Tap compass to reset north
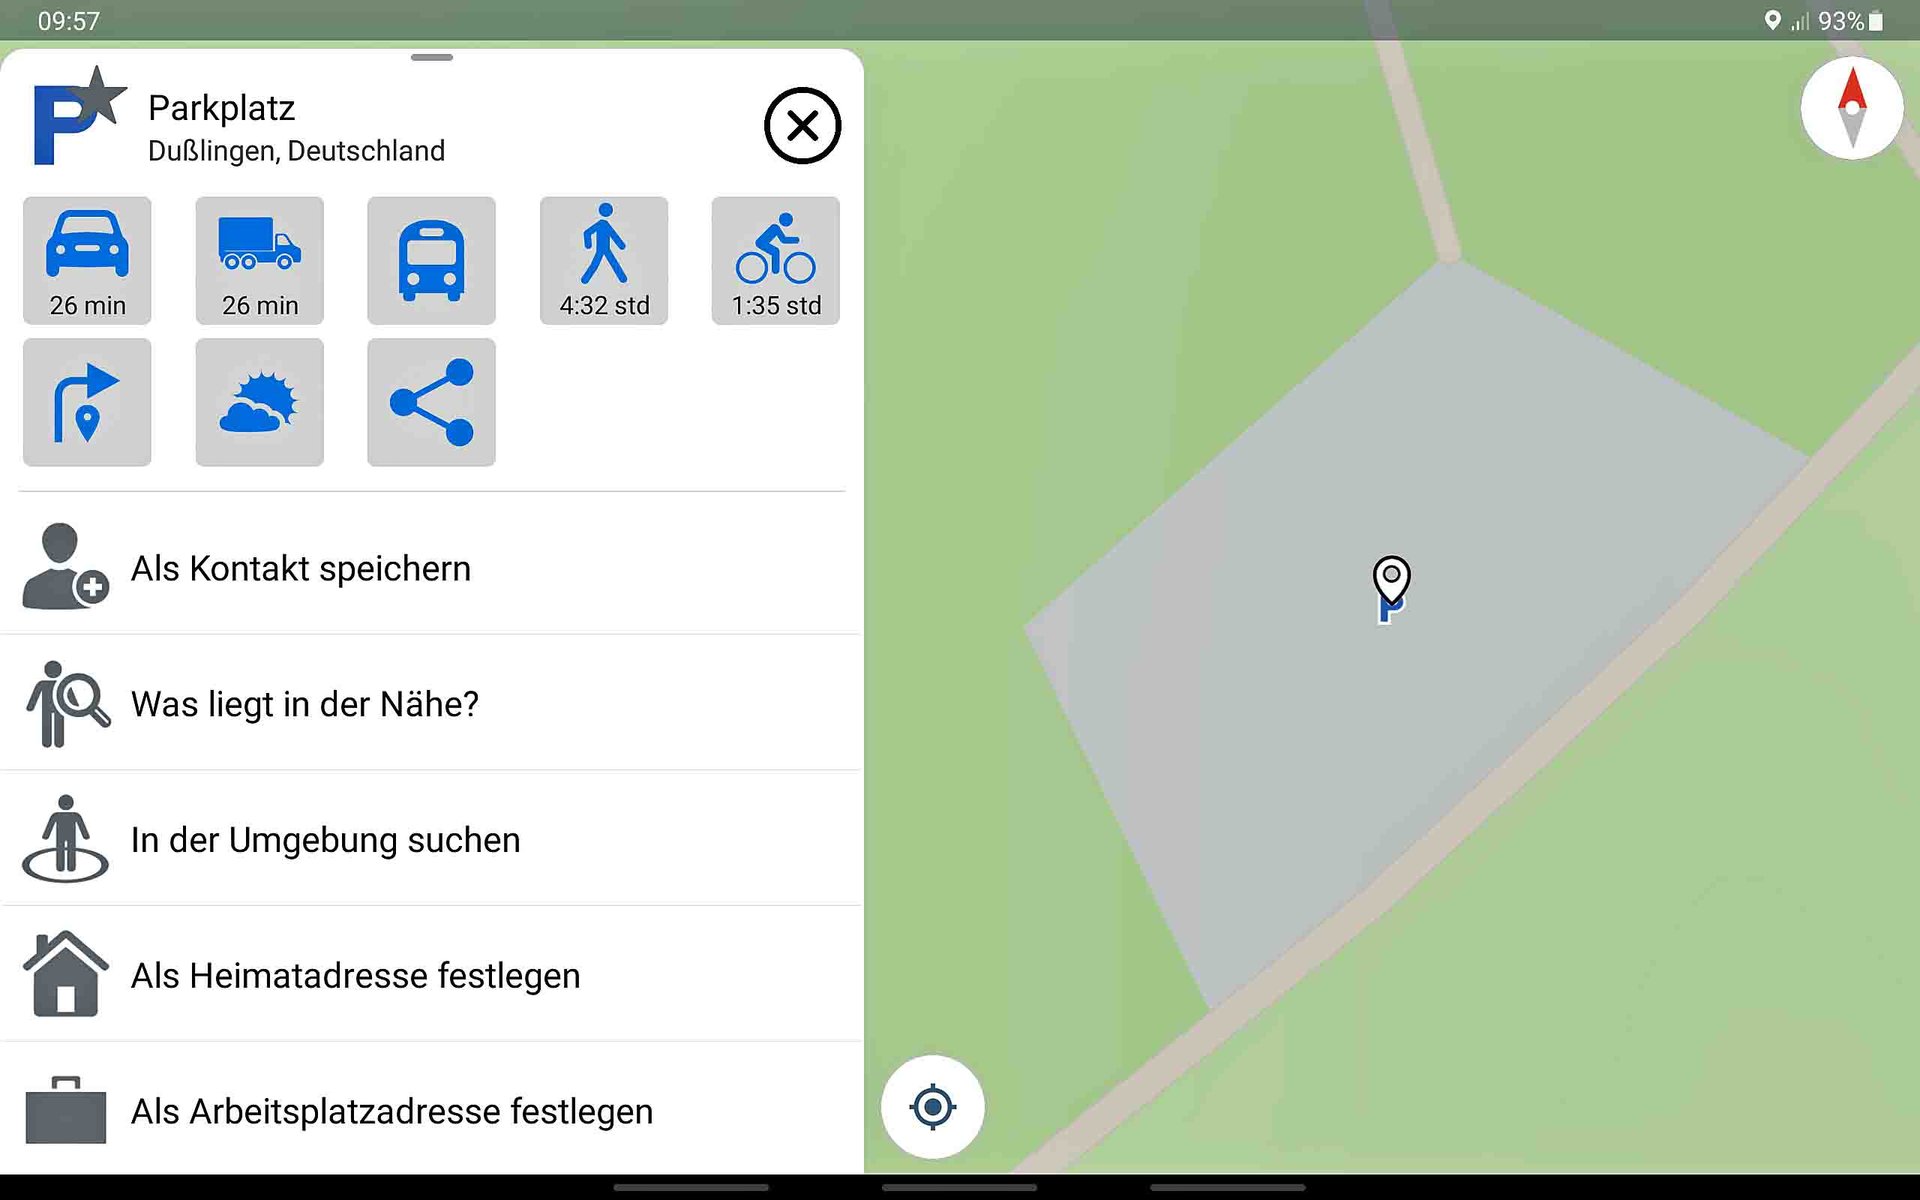Viewport: 1920px width, 1200px height. pyautogui.click(x=1852, y=108)
